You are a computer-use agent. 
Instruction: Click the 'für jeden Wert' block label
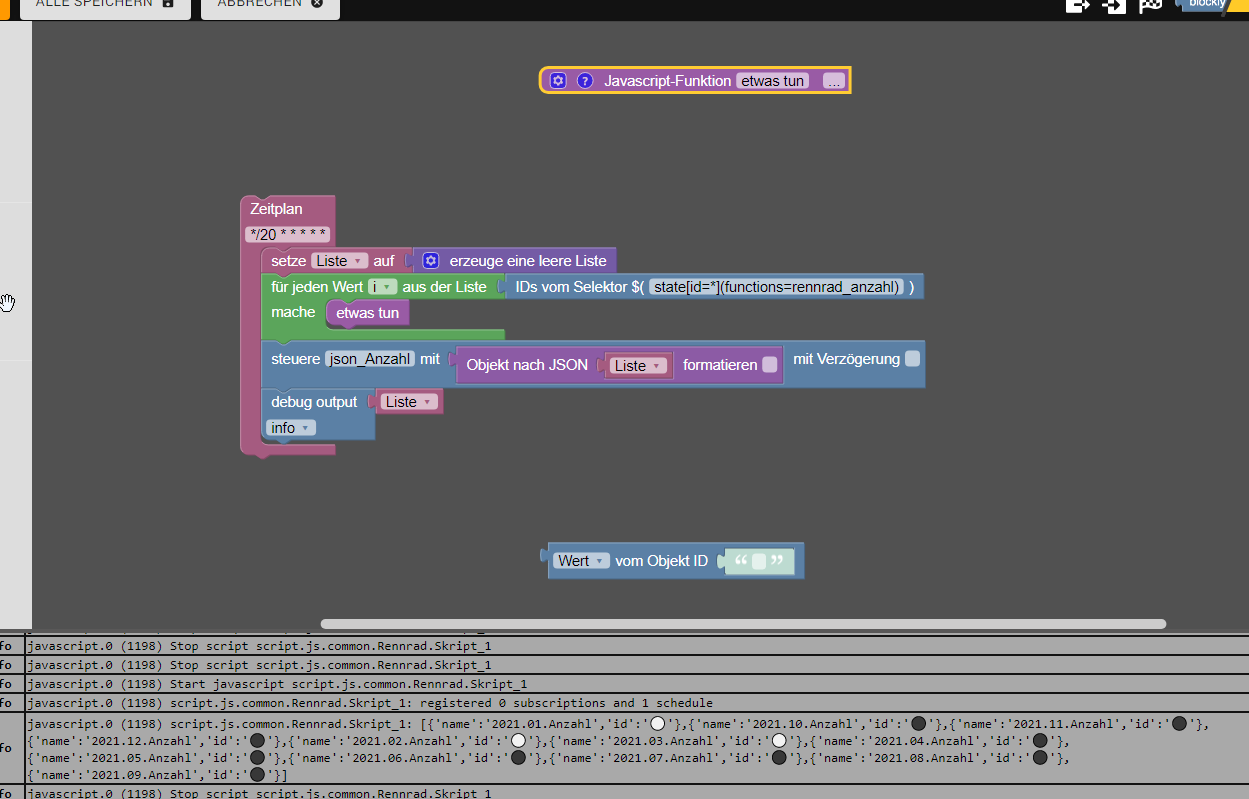click(316, 287)
